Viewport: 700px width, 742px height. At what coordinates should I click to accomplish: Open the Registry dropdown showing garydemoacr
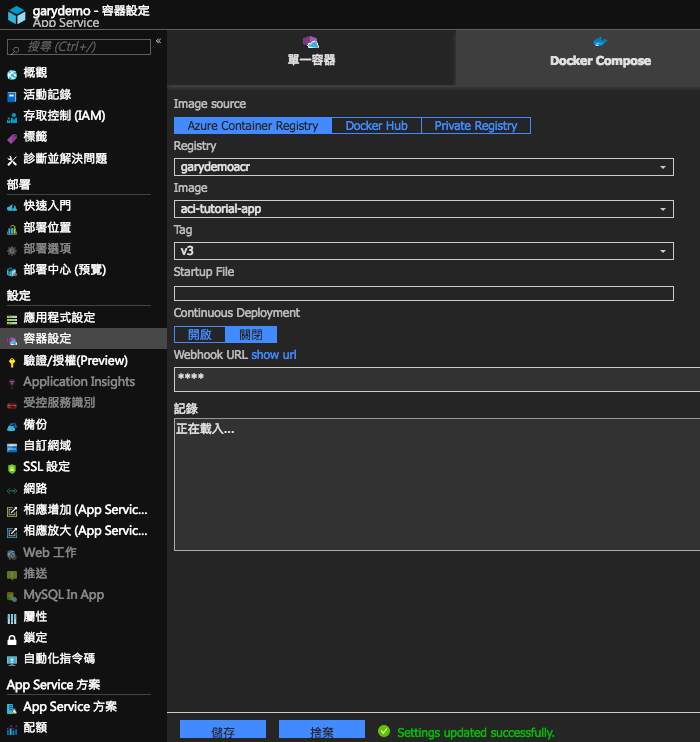424,167
